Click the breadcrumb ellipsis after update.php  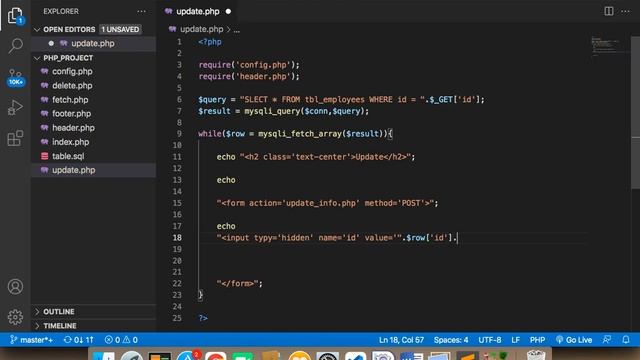coord(237,30)
